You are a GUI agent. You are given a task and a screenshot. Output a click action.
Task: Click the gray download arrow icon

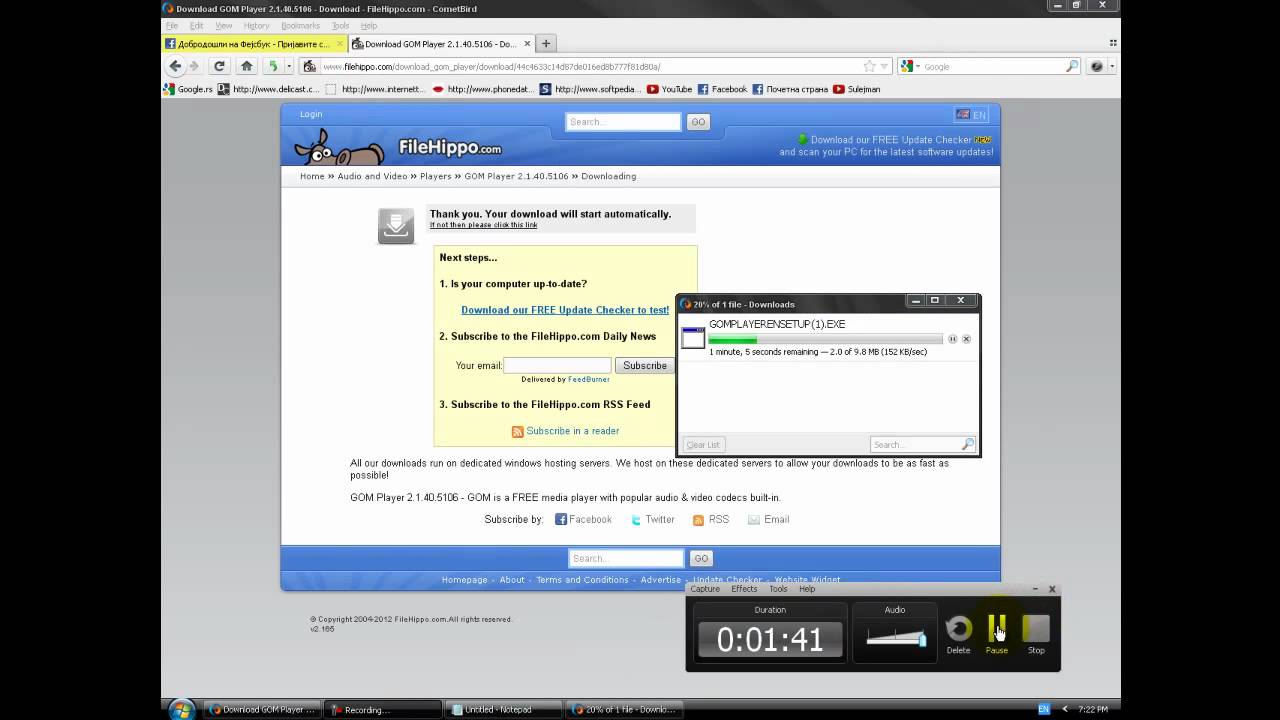click(x=396, y=226)
